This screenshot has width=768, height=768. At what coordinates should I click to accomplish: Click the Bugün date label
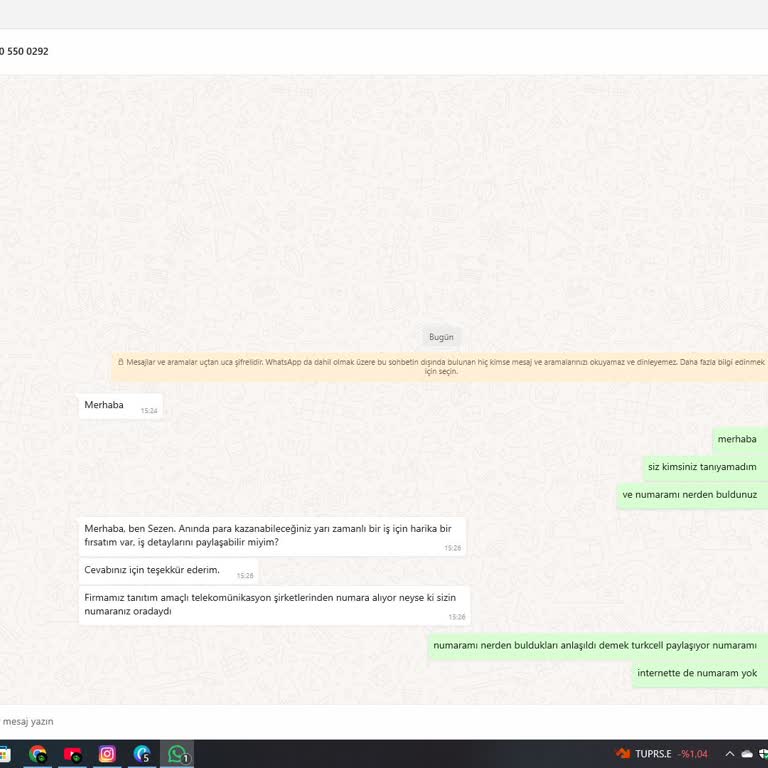tap(441, 337)
